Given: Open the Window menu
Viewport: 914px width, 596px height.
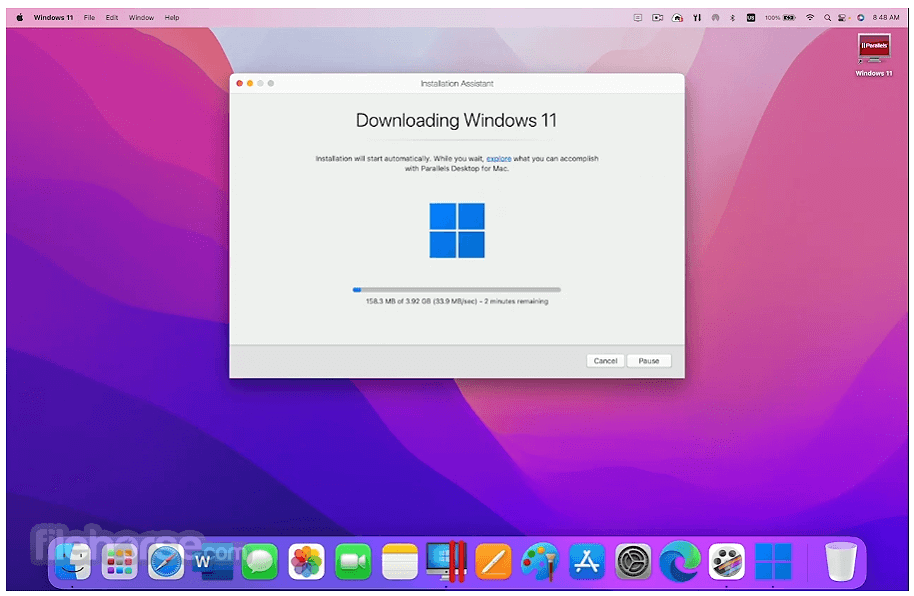Looking at the screenshot, I should (141, 17).
